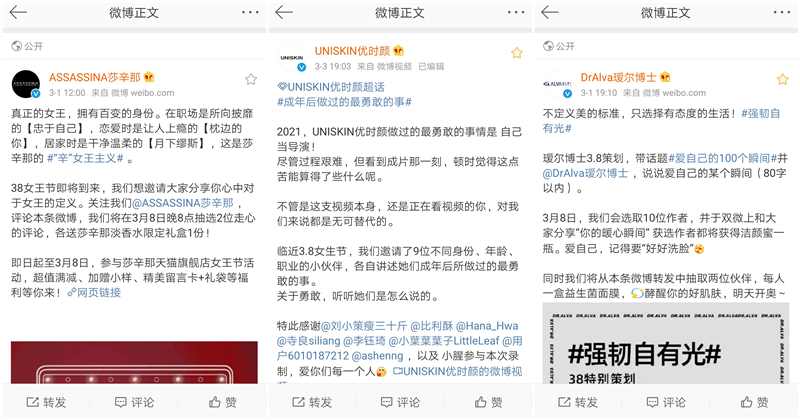Open the 网页链接 web link
The width and height of the screenshot is (800, 420).
tap(94, 293)
